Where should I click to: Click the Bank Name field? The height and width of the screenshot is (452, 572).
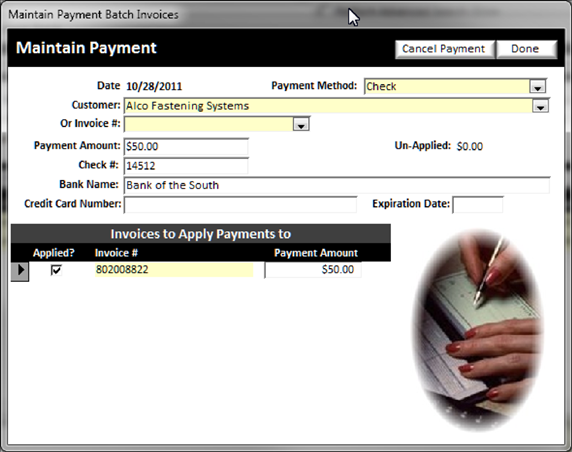pos(337,185)
